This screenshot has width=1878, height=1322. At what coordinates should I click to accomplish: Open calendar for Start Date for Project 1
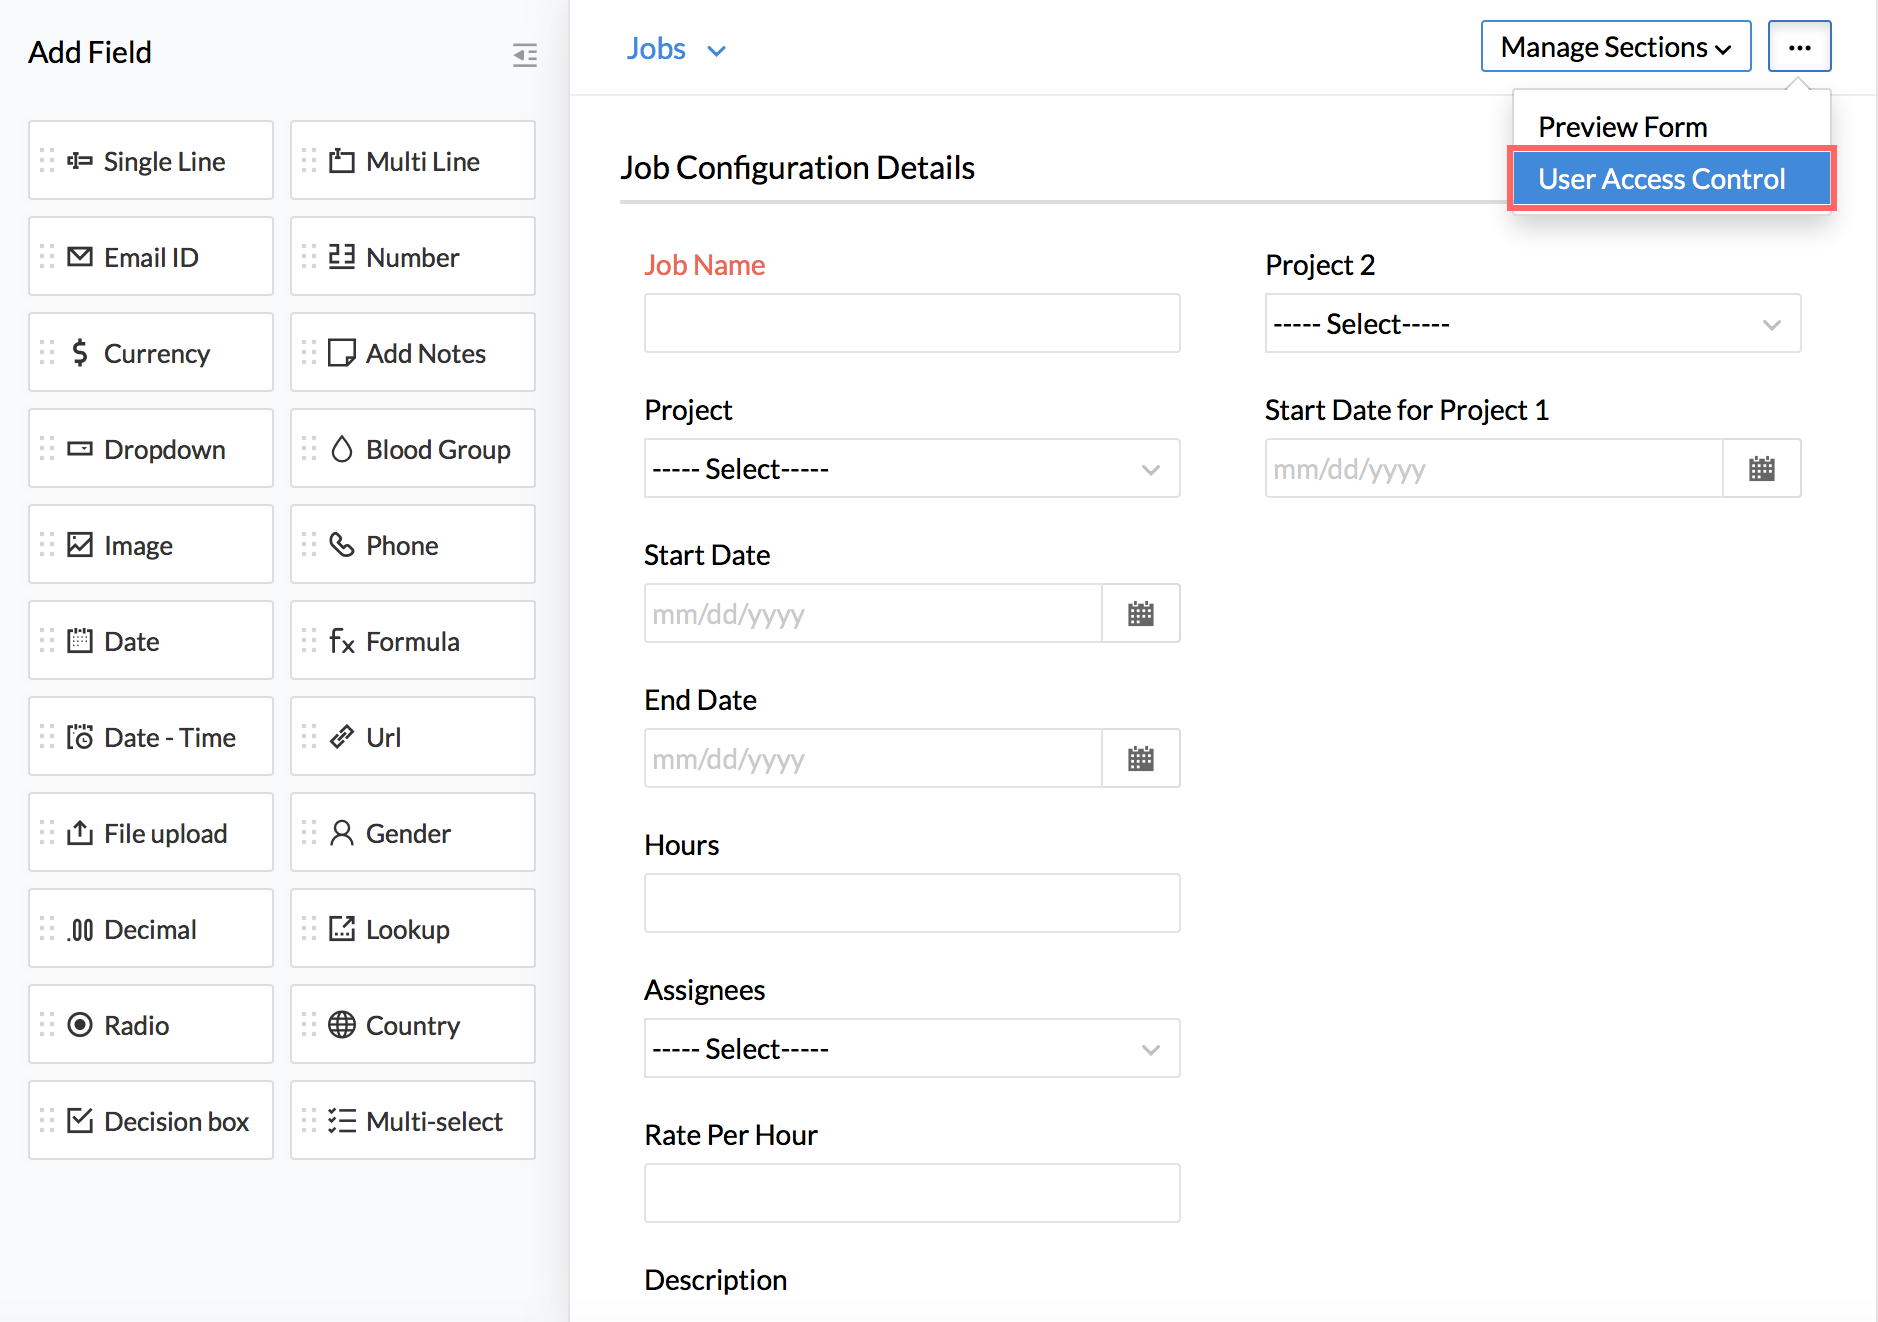coord(1761,469)
